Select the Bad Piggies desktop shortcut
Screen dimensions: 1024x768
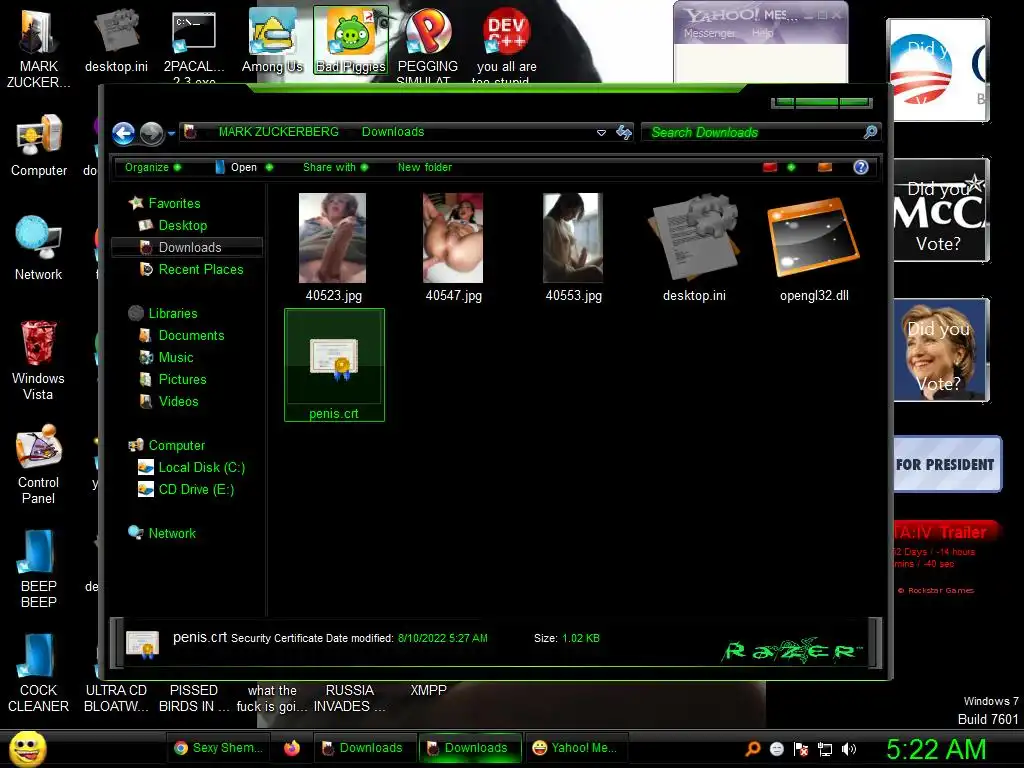(351, 40)
